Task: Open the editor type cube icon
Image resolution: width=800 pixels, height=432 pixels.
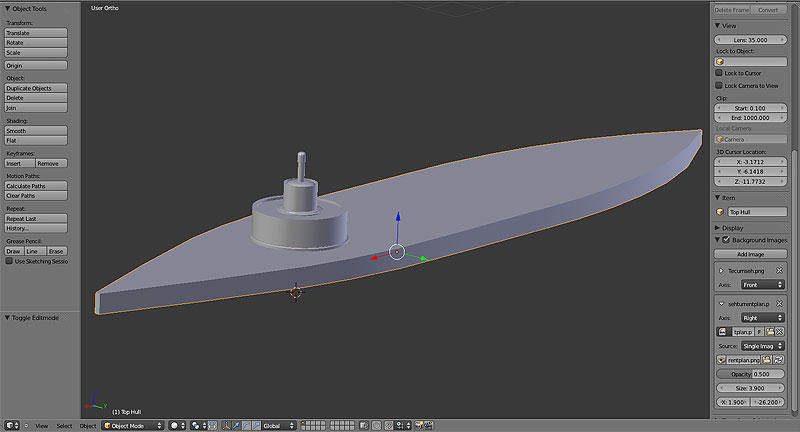Action: coord(10,425)
